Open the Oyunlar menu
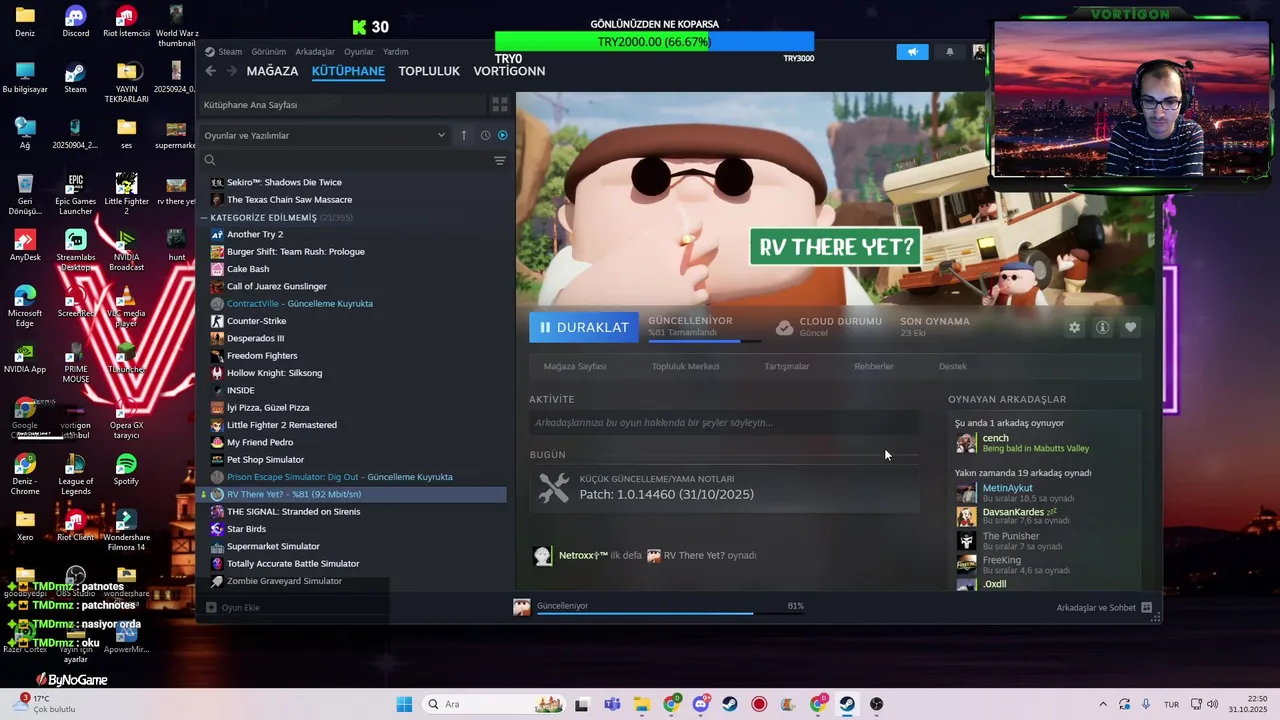 (x=359, y=52)
